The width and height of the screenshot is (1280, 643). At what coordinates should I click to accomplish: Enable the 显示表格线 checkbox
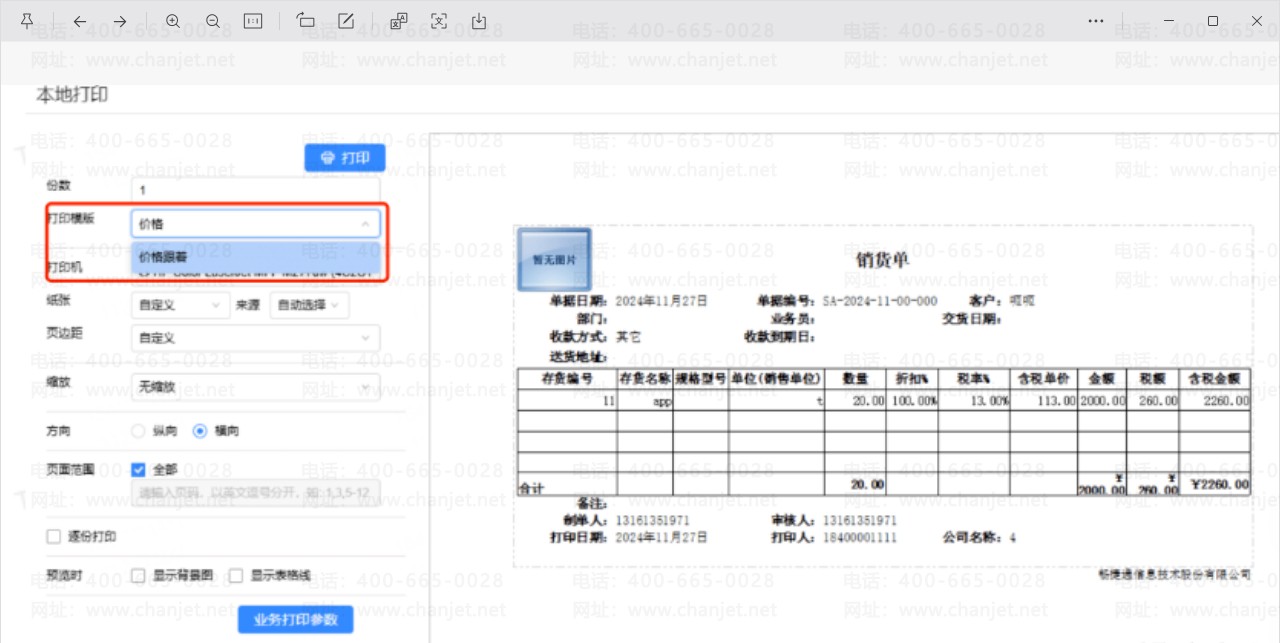click(236, 576)
